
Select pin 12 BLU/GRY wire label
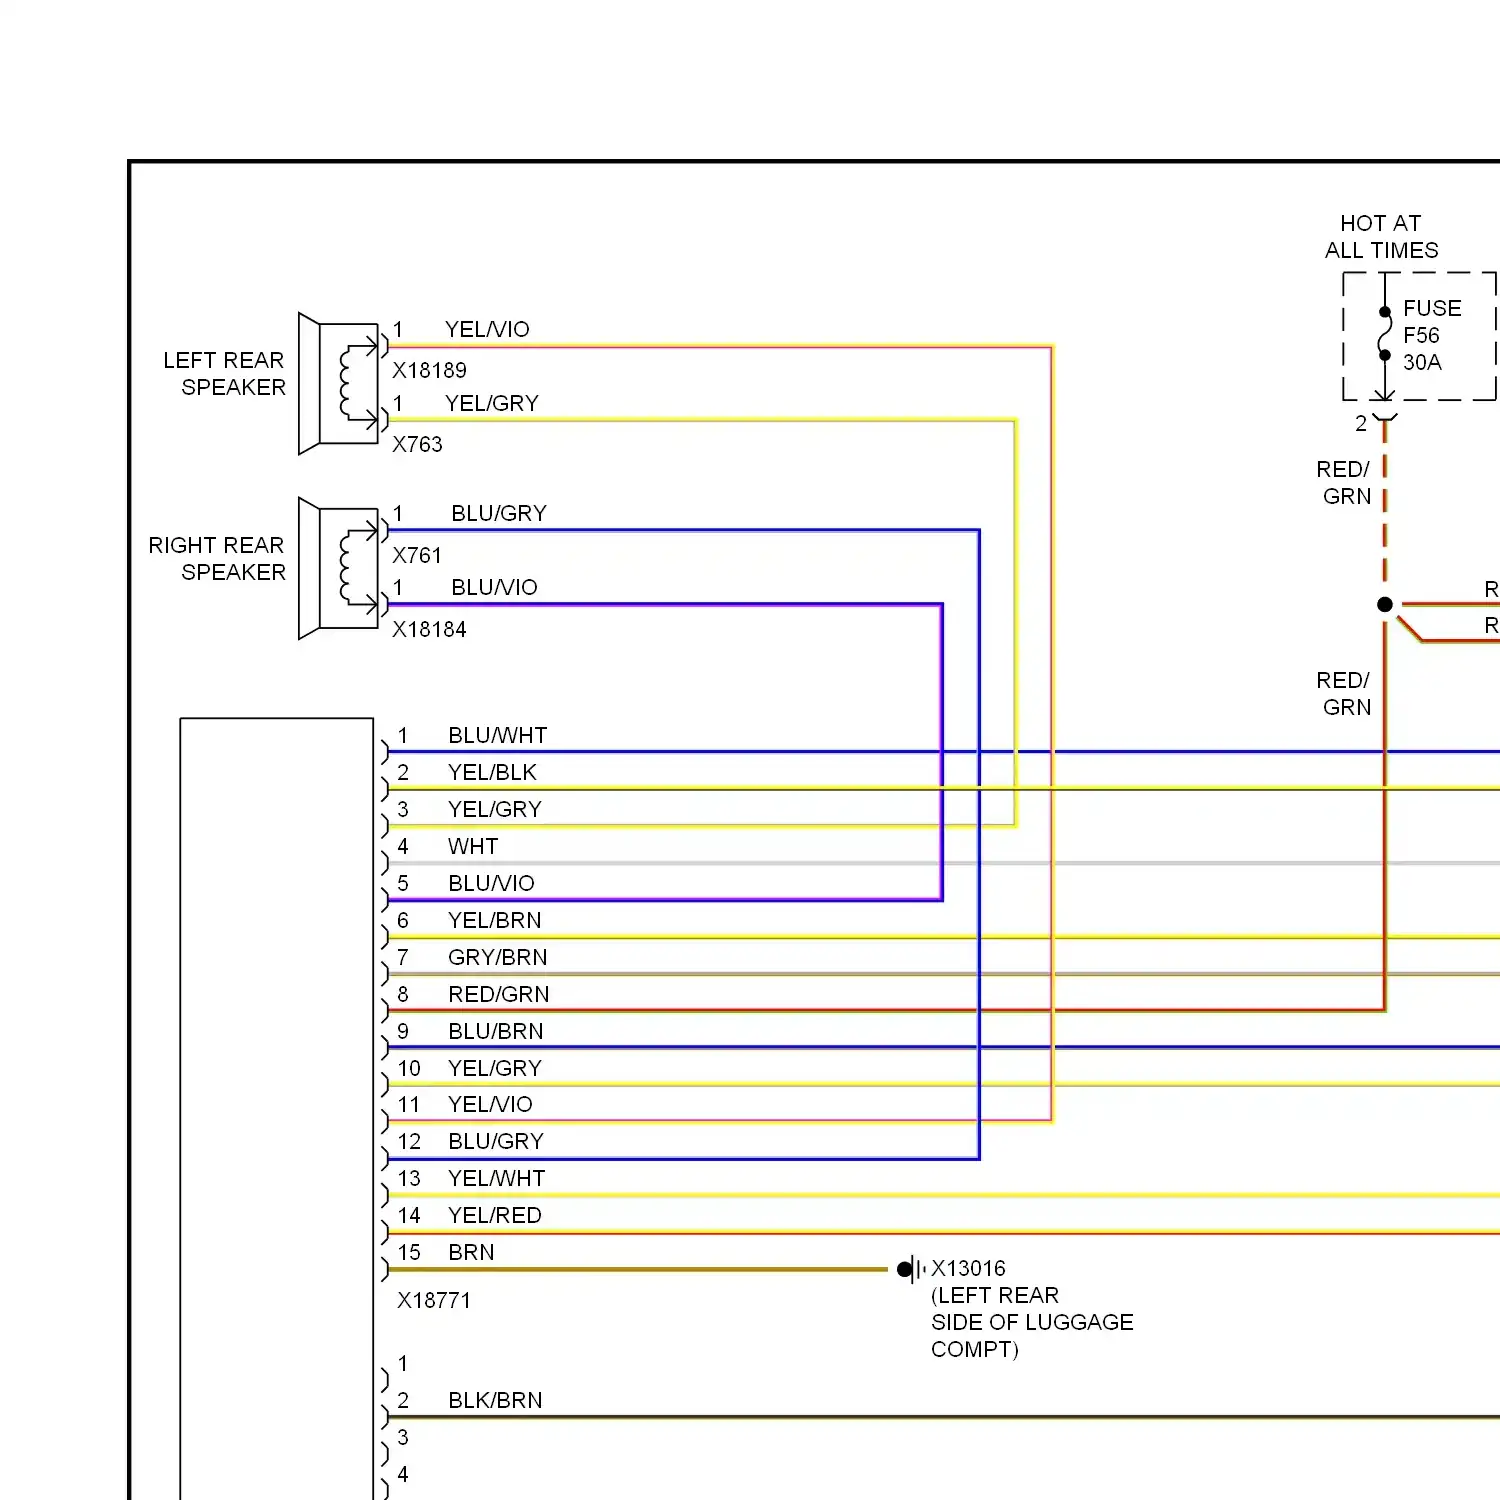pos(496,1141)
